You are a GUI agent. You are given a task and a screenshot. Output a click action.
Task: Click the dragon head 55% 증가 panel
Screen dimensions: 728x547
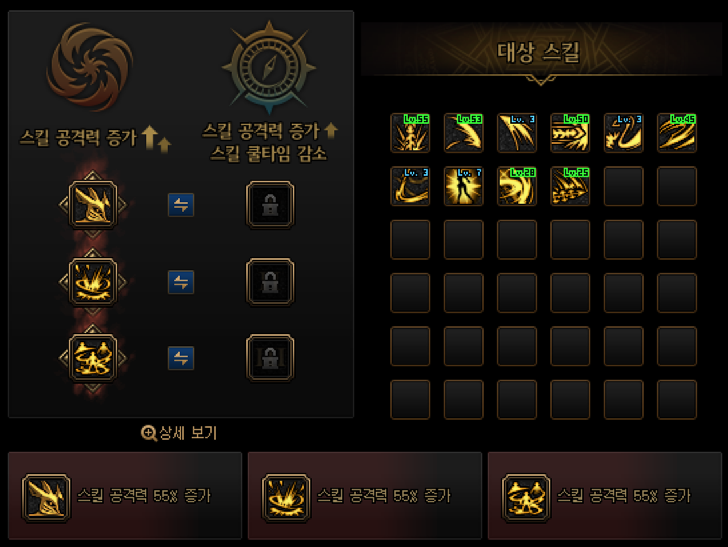click(125, 495)
